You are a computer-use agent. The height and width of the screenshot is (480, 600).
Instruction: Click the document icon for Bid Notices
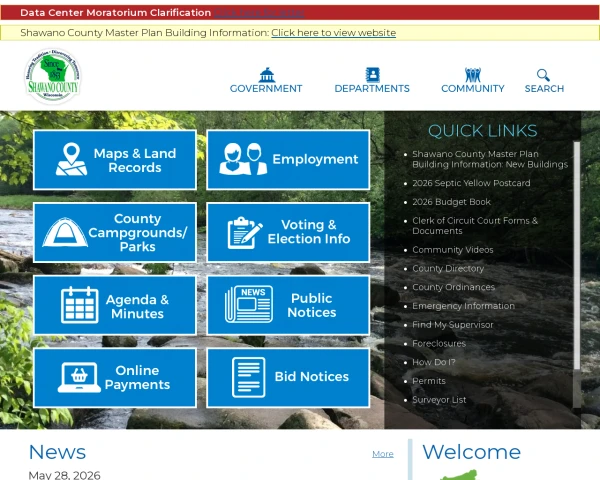coord(249,377)
